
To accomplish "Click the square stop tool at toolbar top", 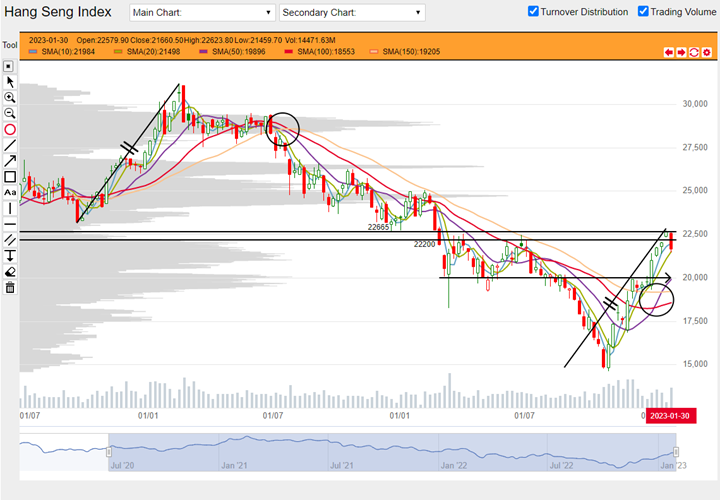I will coord(9,67).
